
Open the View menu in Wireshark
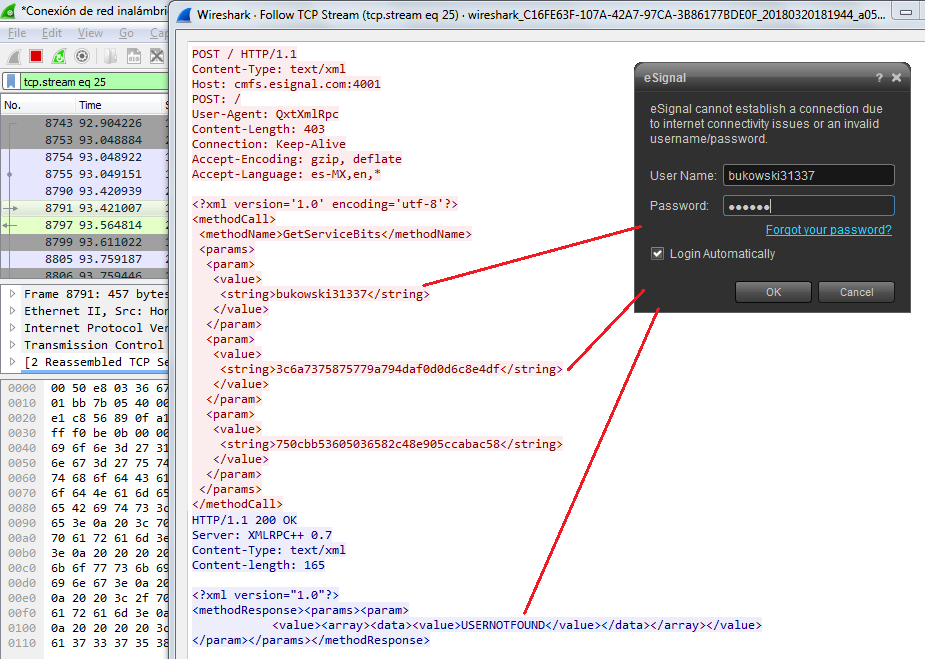[90, 33]
